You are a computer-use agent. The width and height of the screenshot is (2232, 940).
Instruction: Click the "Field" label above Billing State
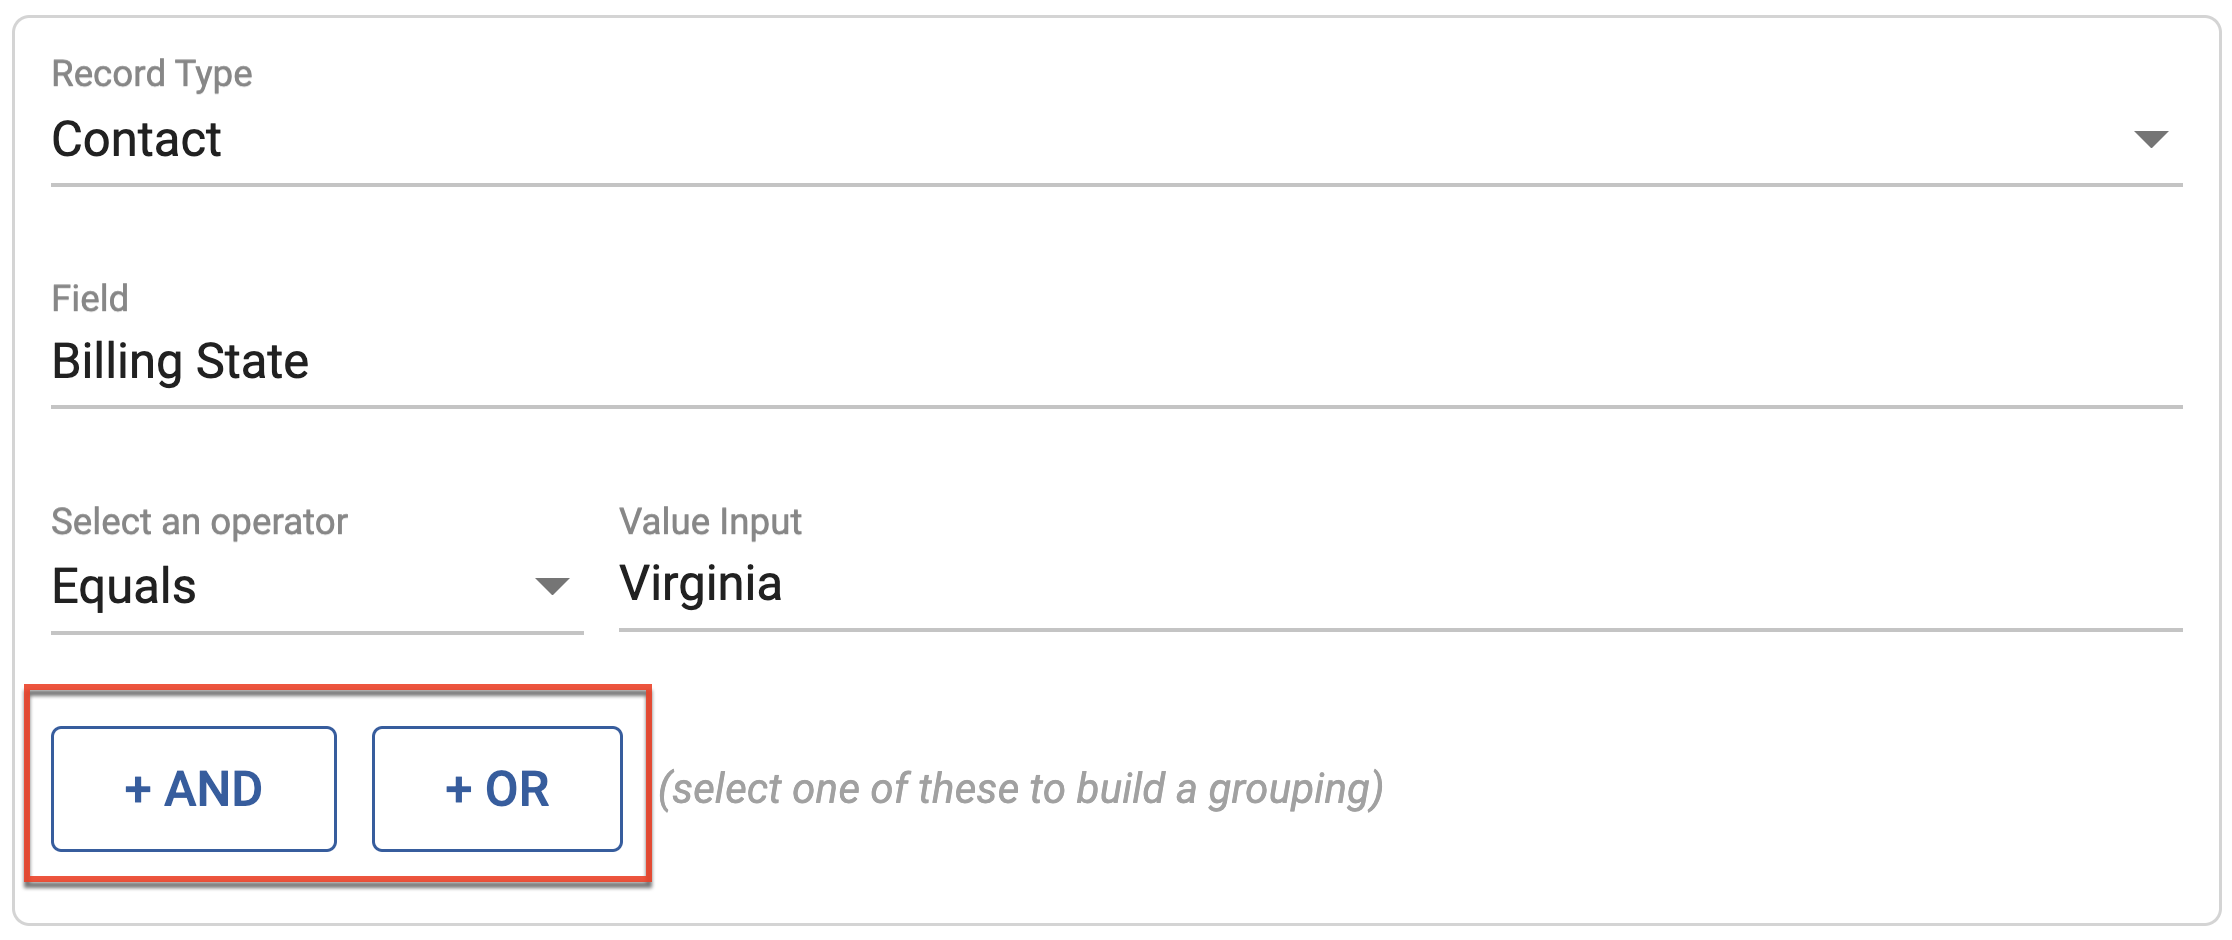point(90,298)
